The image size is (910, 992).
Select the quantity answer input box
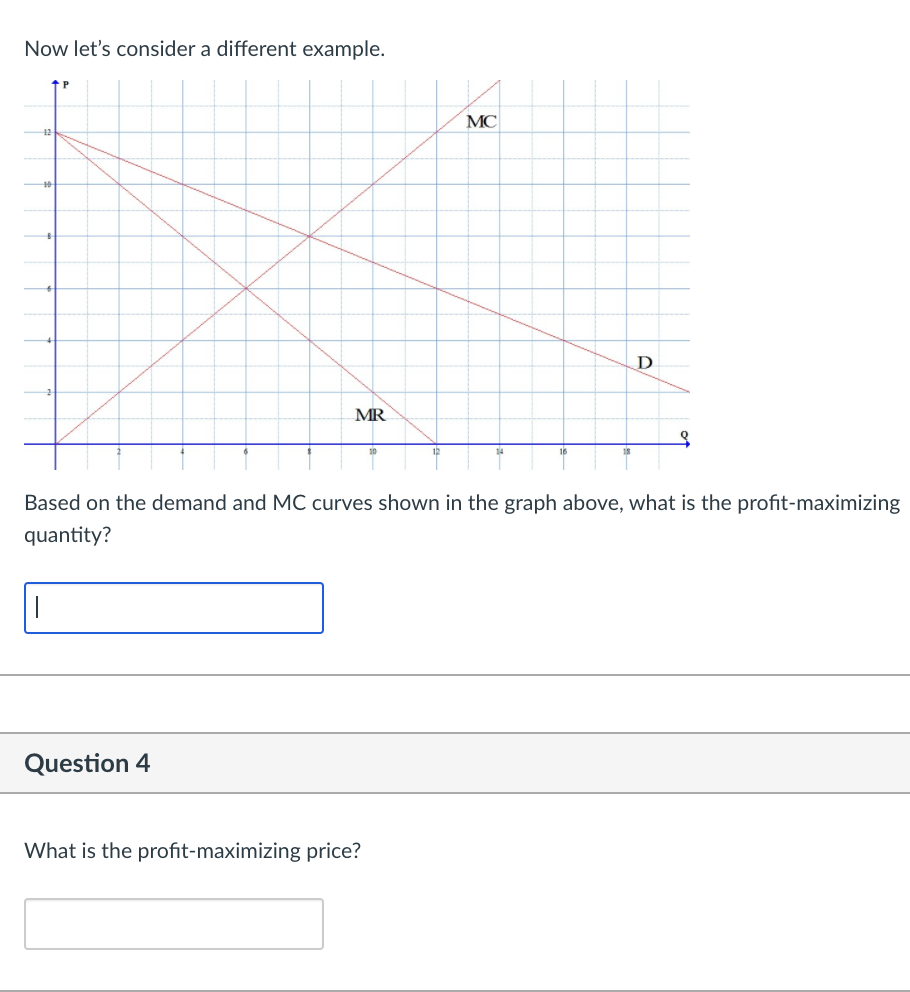pos(173,608)
